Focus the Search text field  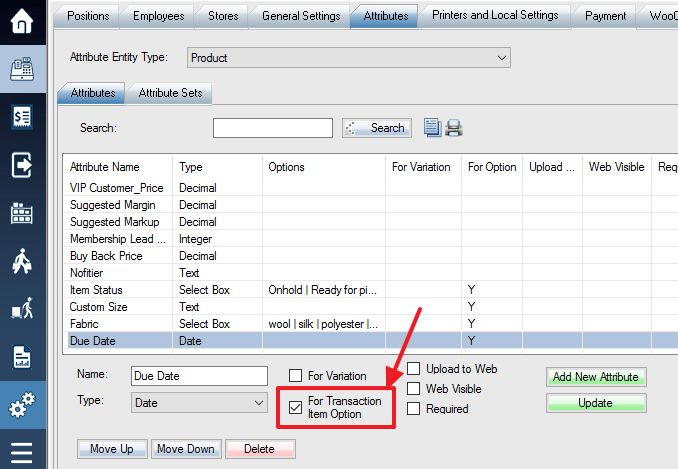(272, 128)
